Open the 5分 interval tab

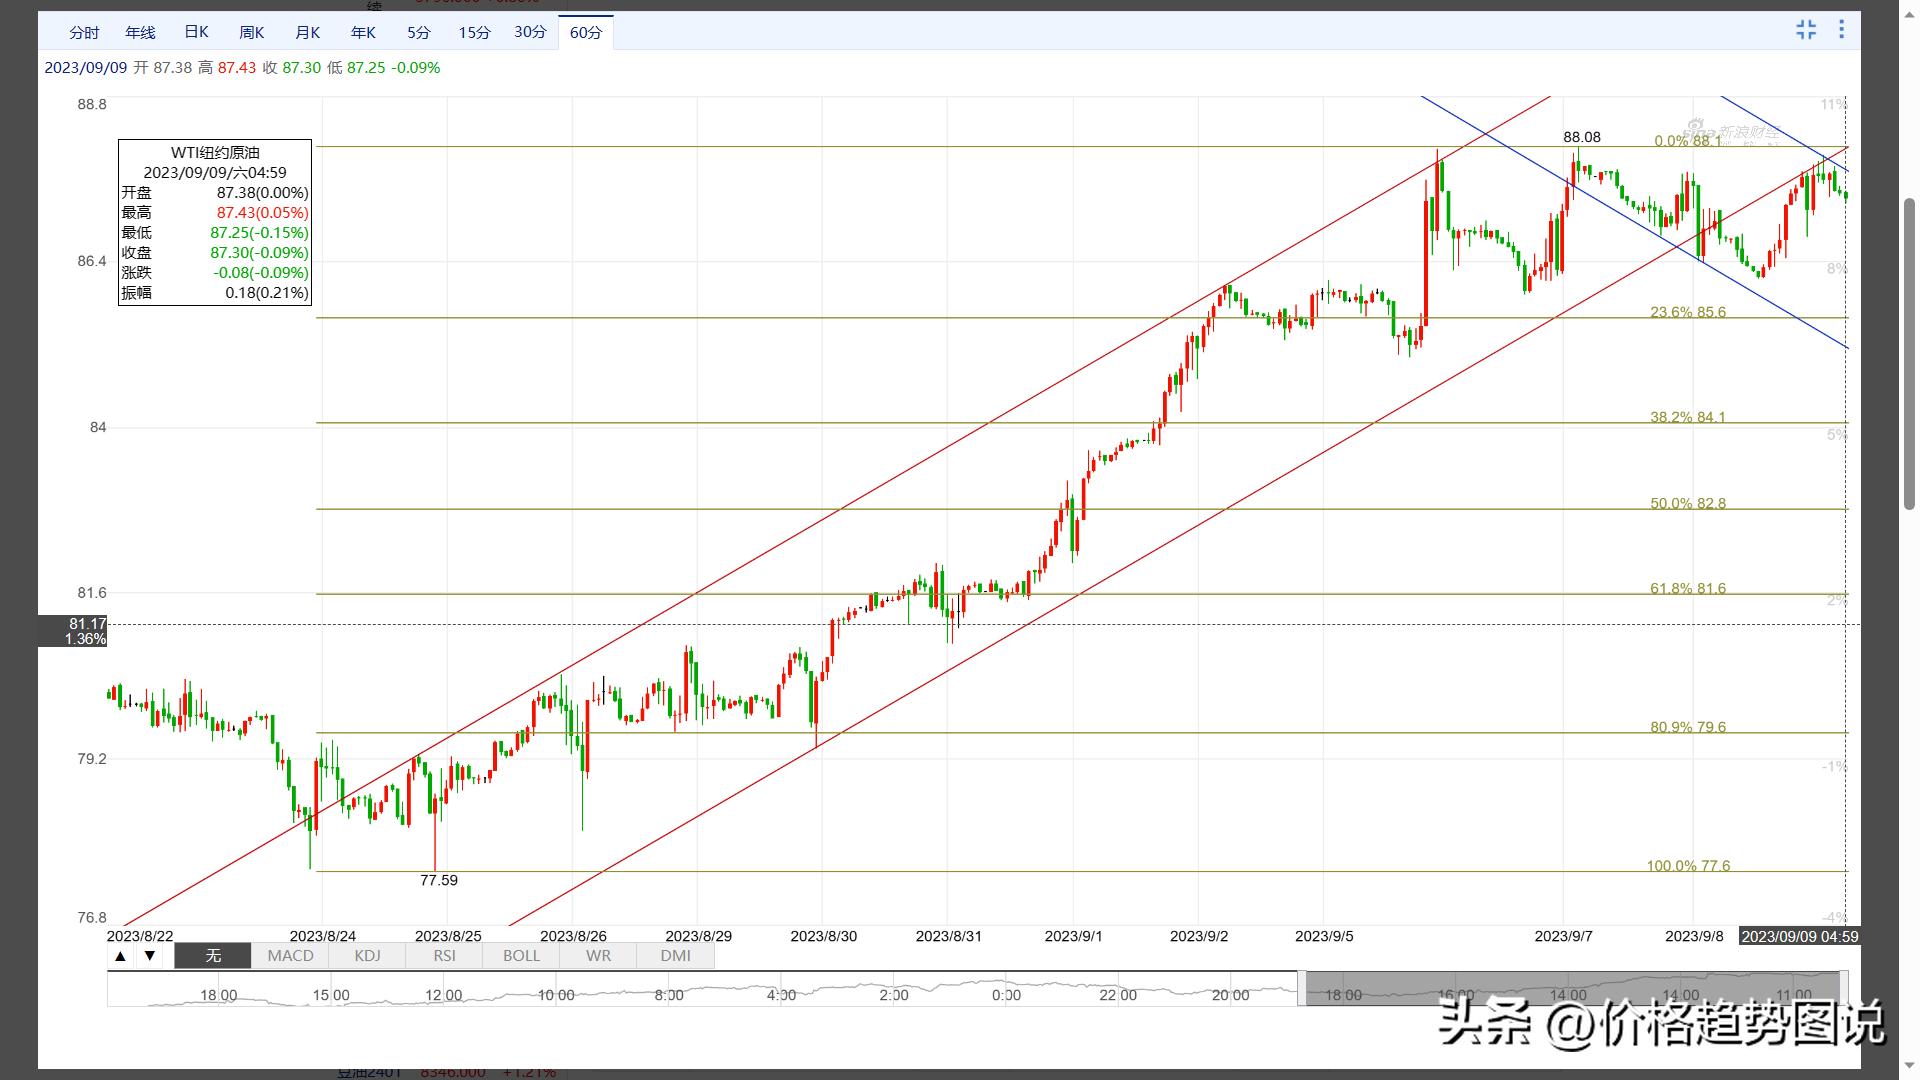pyautogui.click(x=419, y=33)
